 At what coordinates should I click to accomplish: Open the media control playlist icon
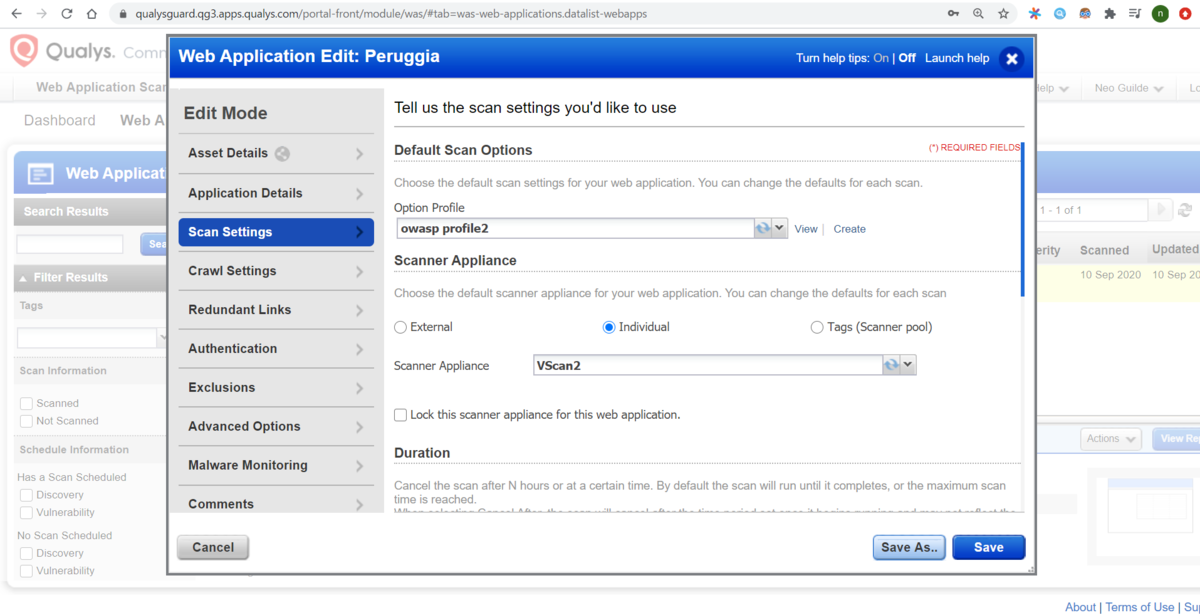[1135, 14]
